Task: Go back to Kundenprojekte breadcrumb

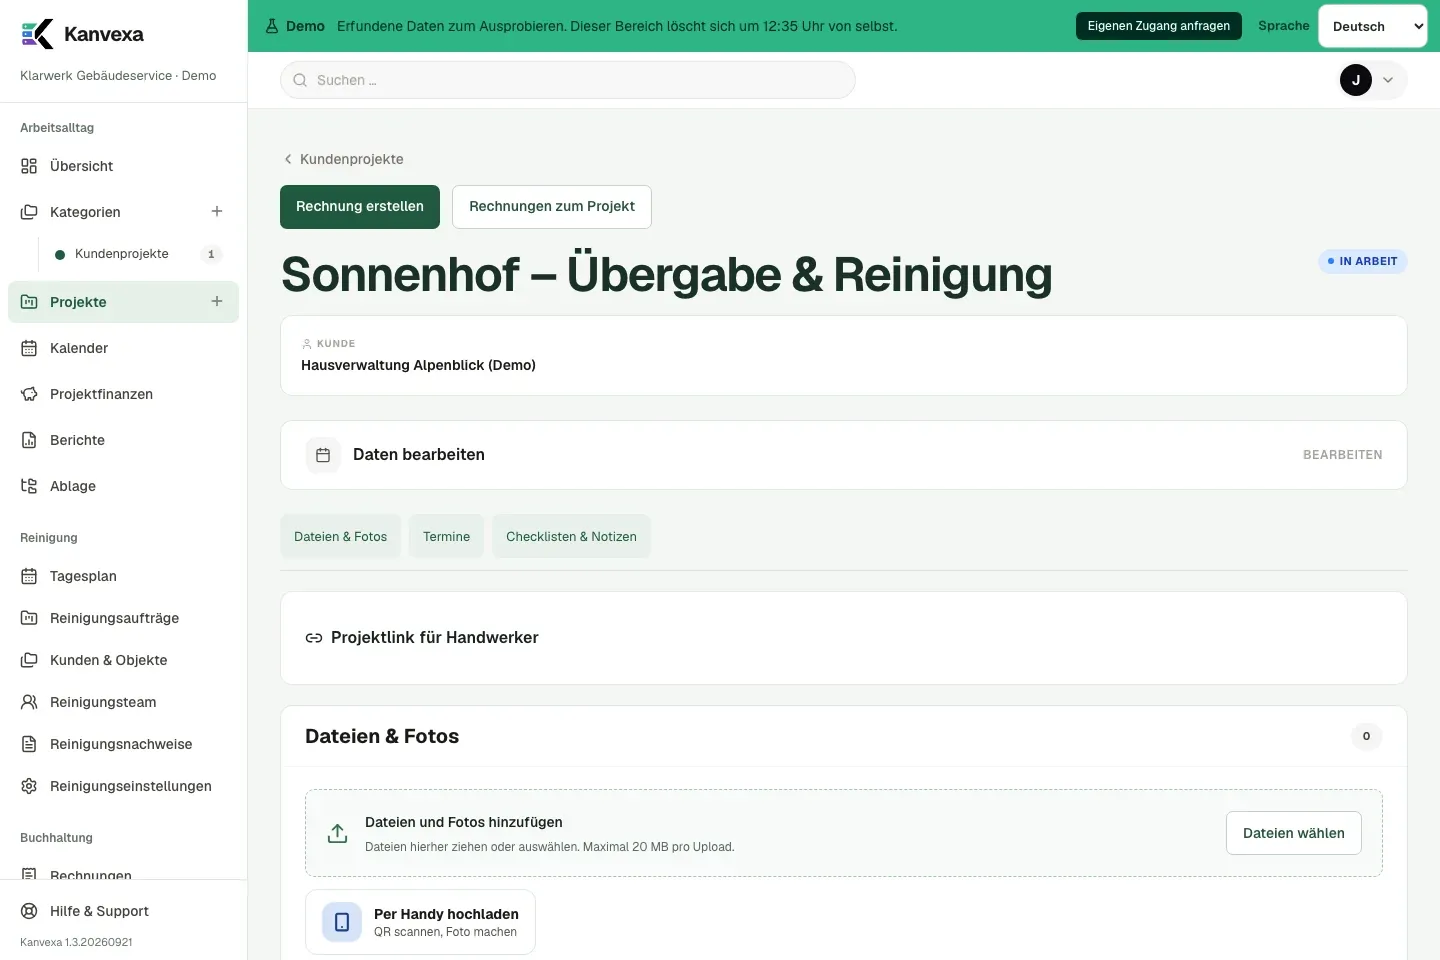Action: [343, 159]
